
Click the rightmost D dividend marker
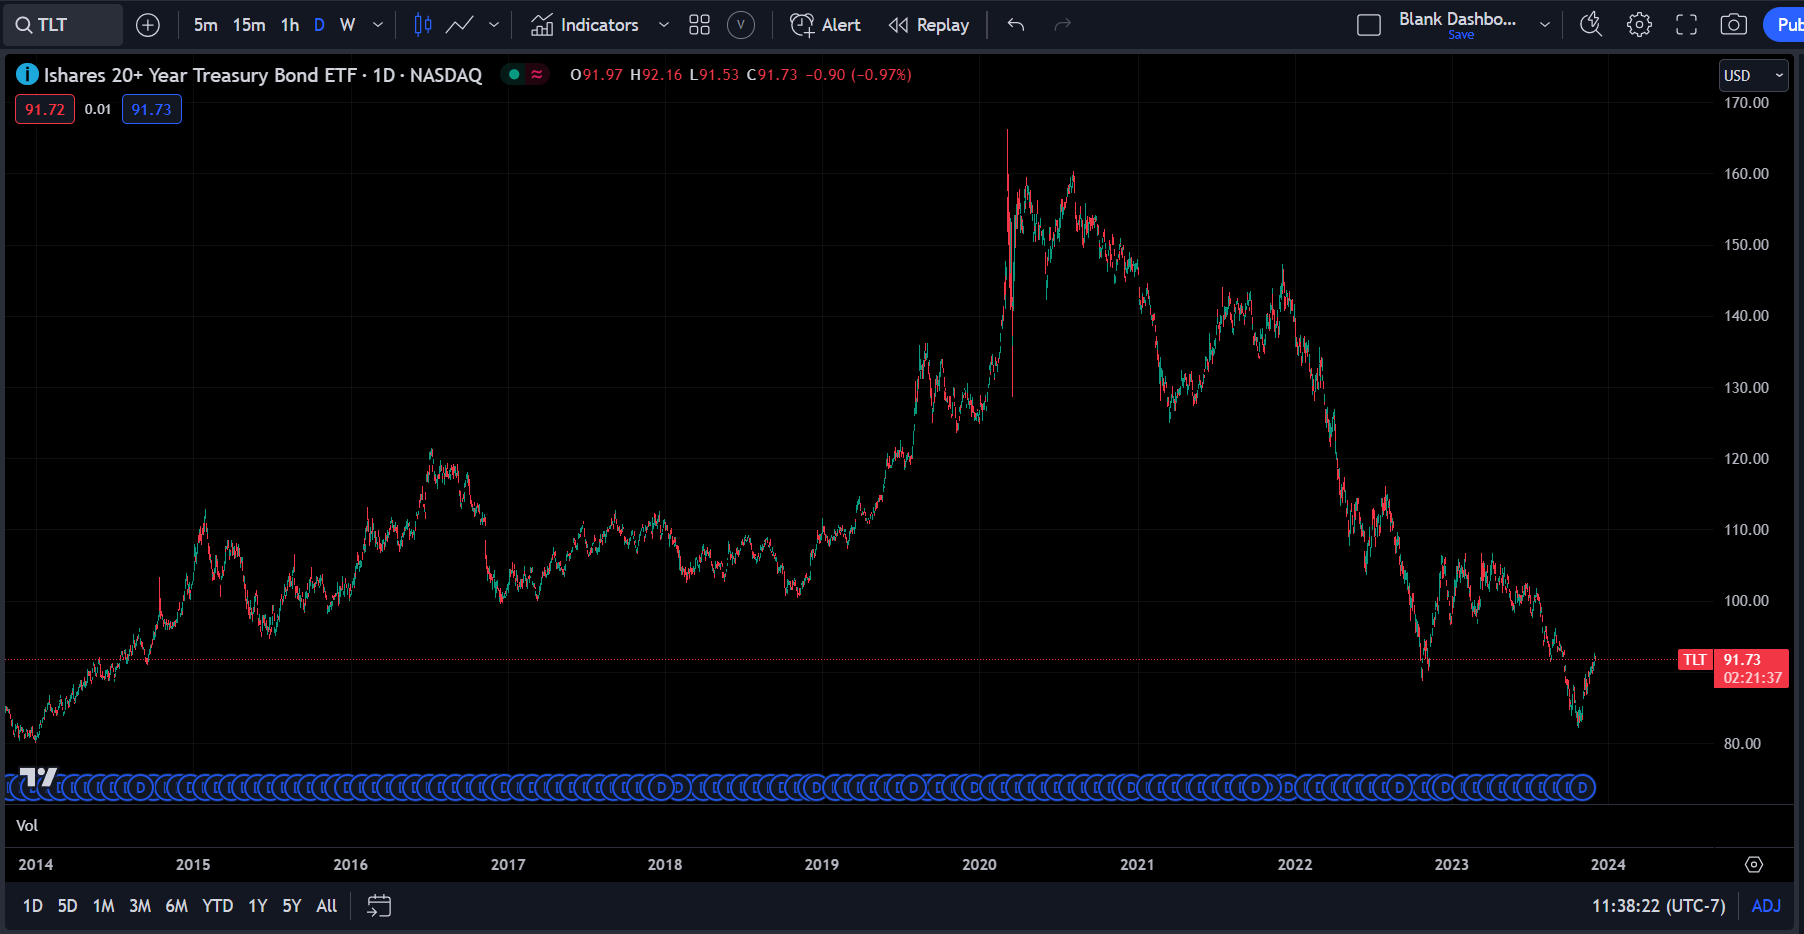coord(1582,788)
